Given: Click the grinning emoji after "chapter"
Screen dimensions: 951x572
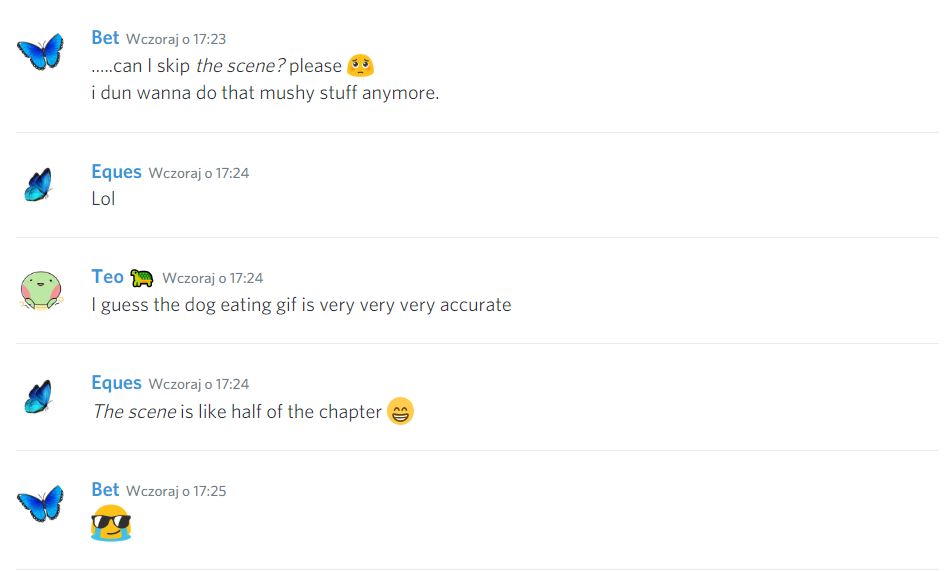Looking at the screenshot, I should 400,411.
